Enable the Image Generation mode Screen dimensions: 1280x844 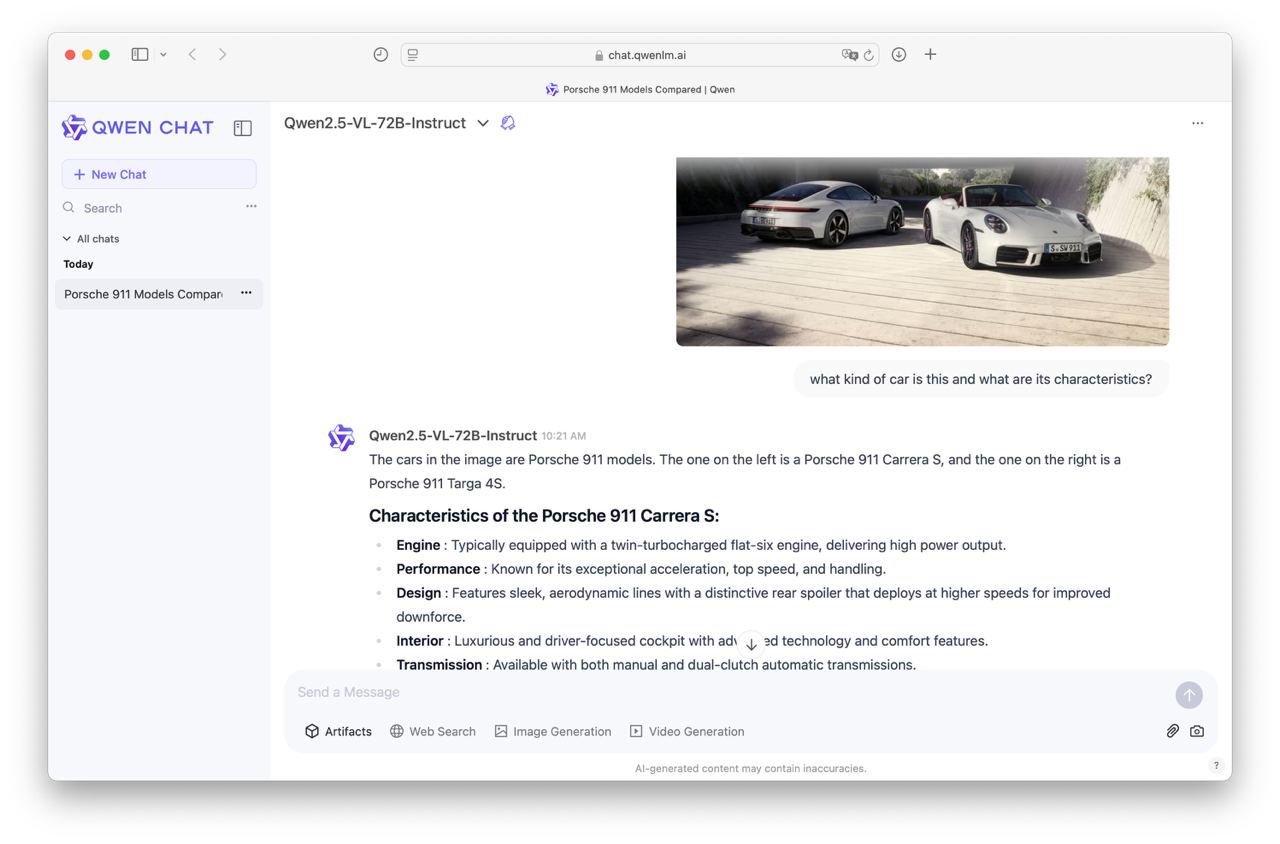(552, 731)
